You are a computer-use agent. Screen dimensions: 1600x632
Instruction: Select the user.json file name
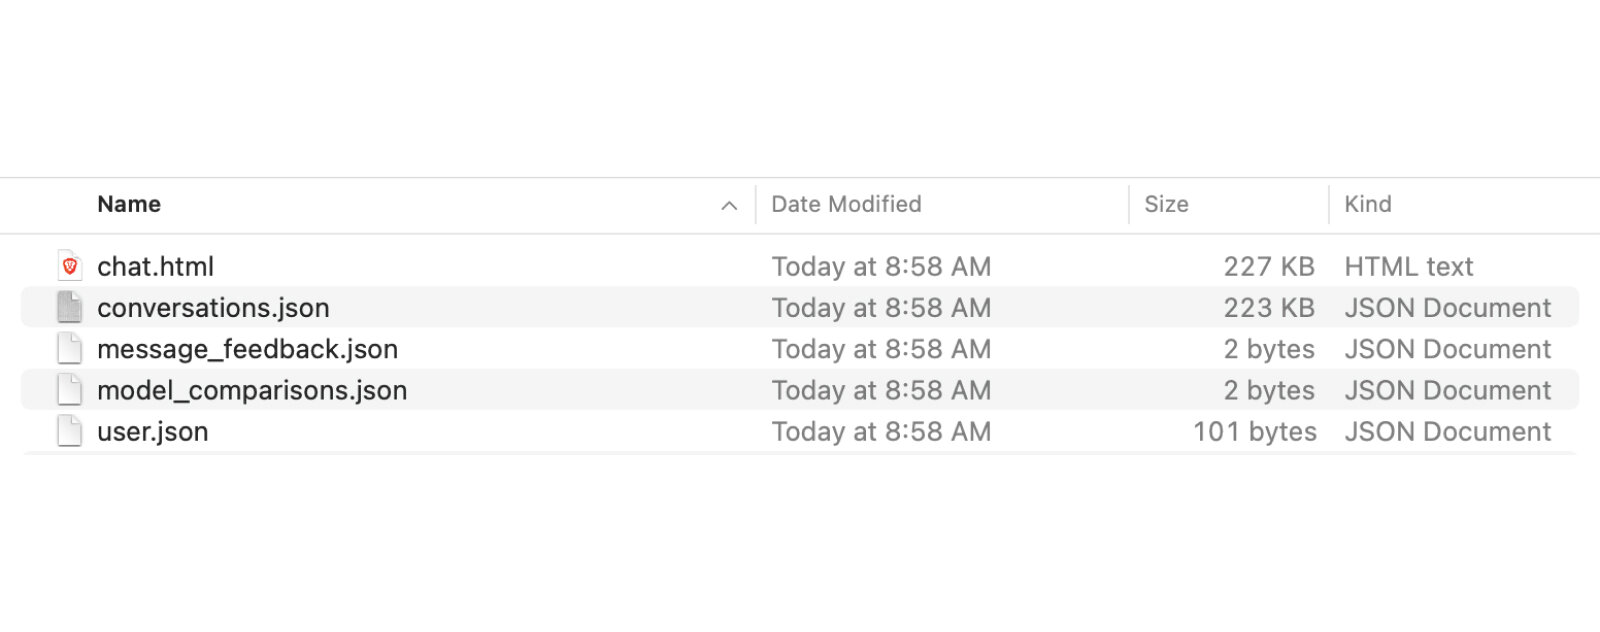[x=152, y=432]
